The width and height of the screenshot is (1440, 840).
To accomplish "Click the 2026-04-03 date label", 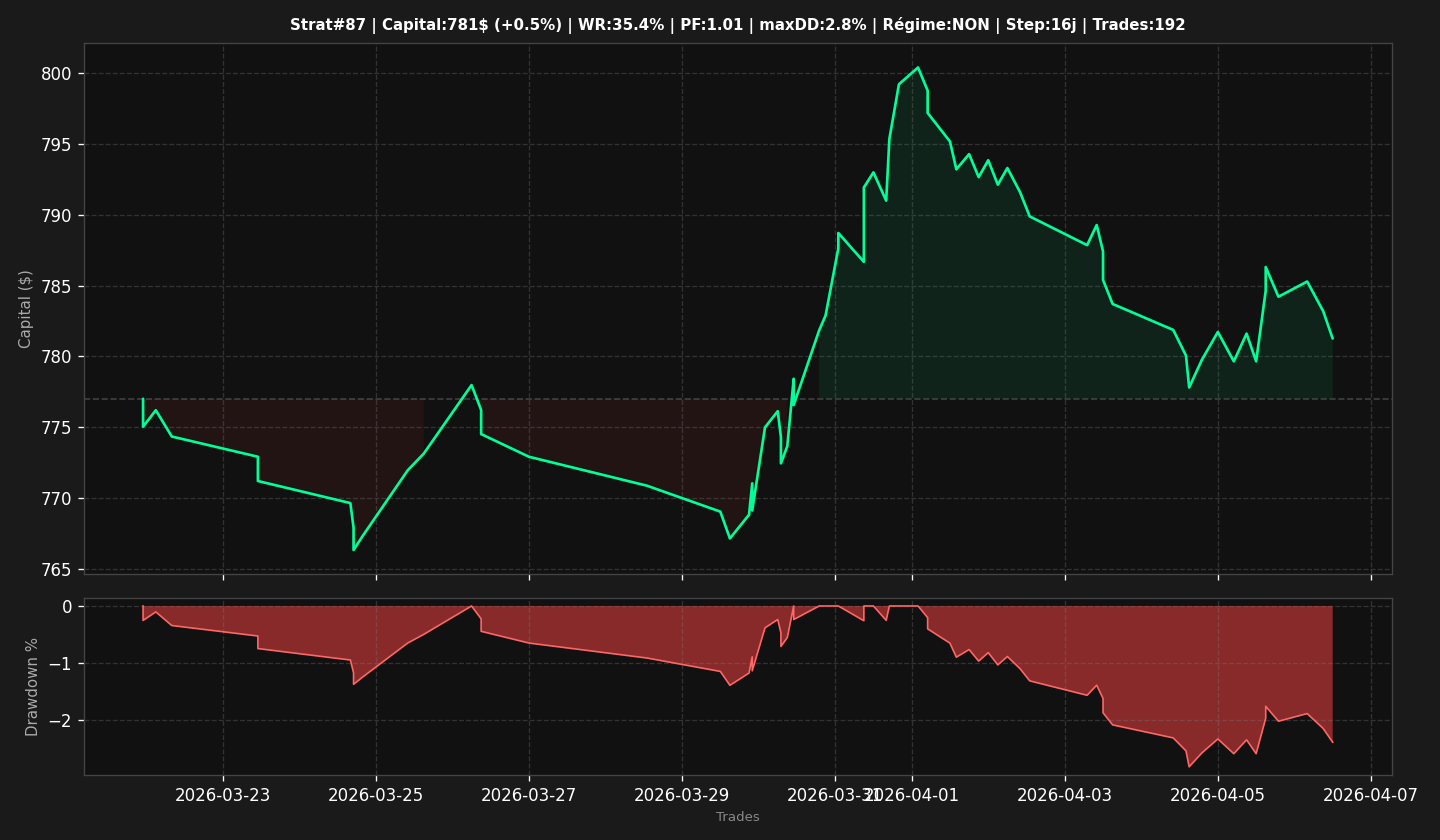I will click(x=1065, y=796).
